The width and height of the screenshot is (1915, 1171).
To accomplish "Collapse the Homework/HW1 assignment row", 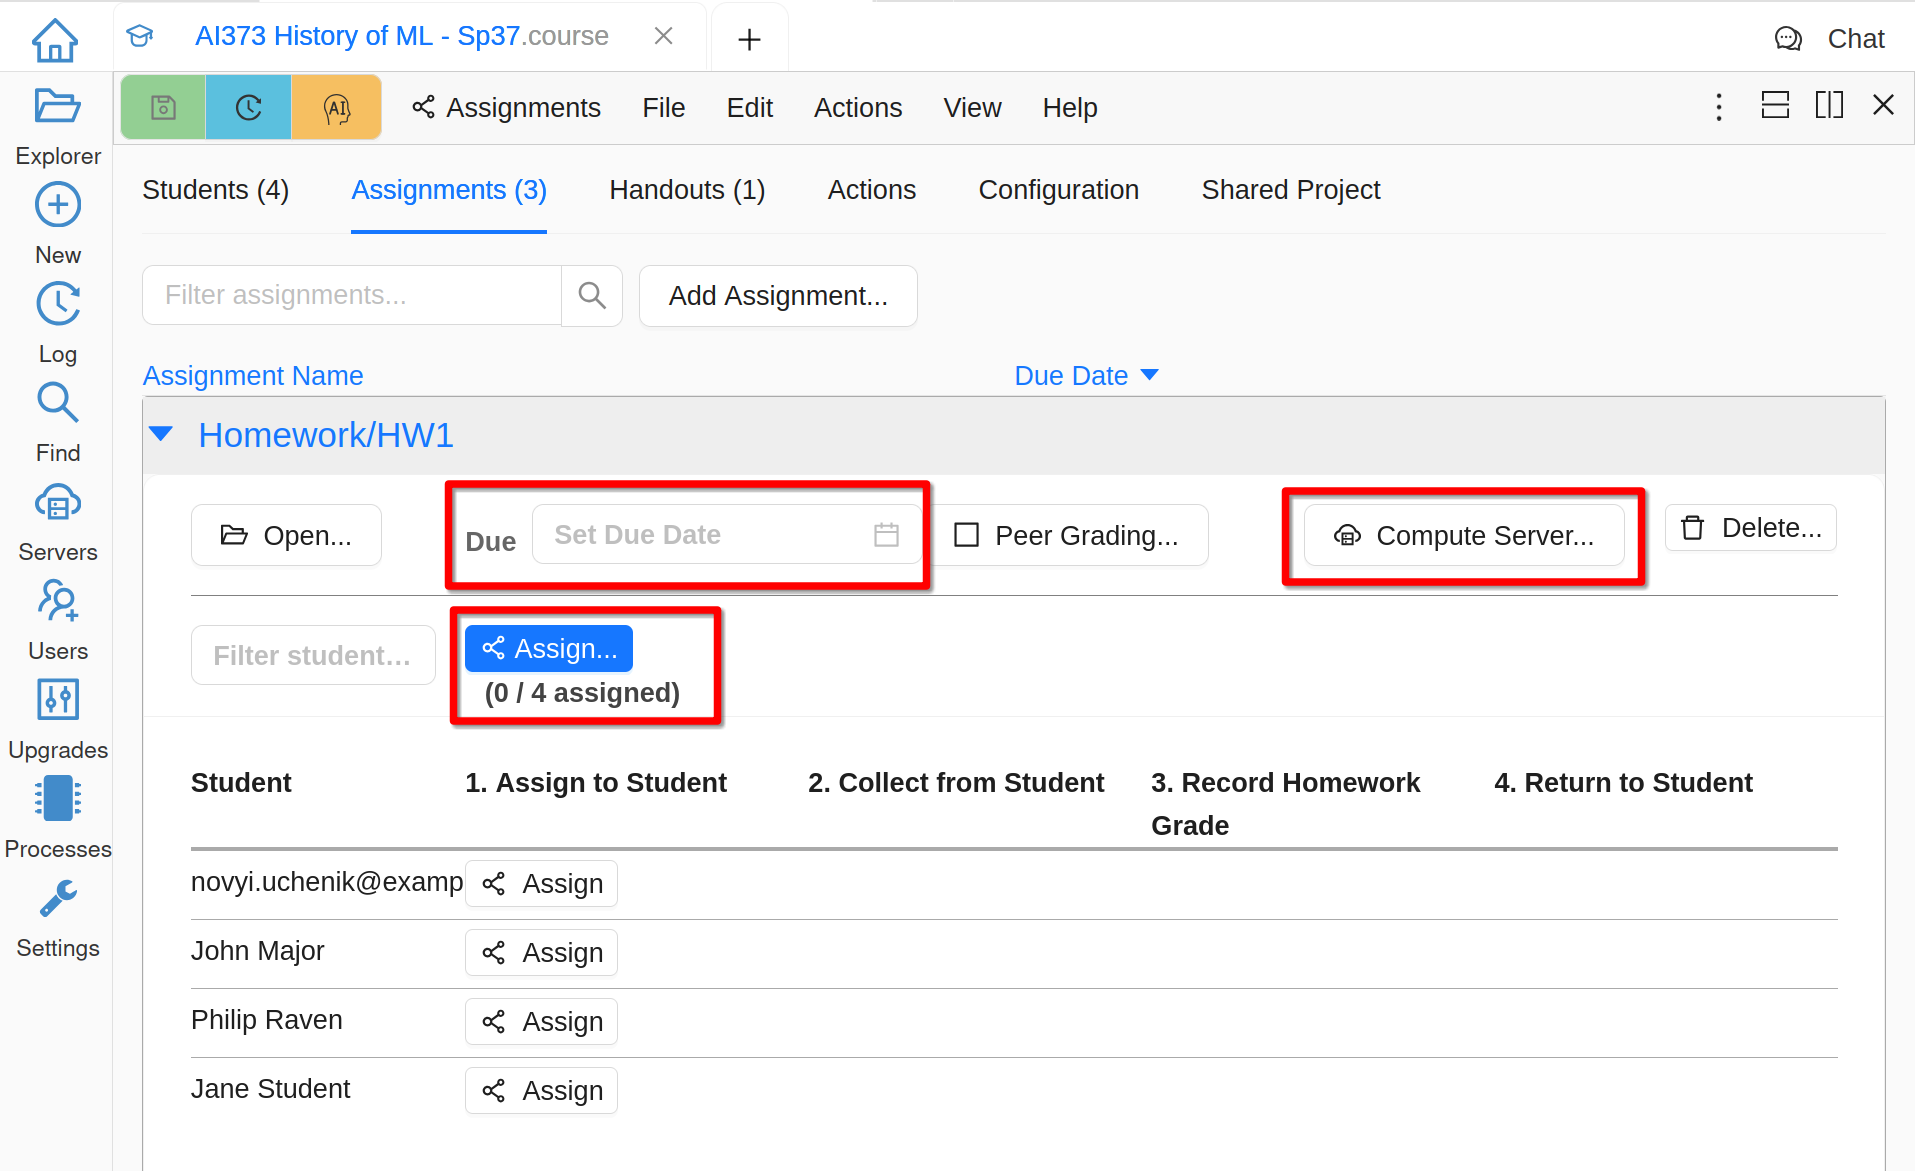I will tap(161, 434).
